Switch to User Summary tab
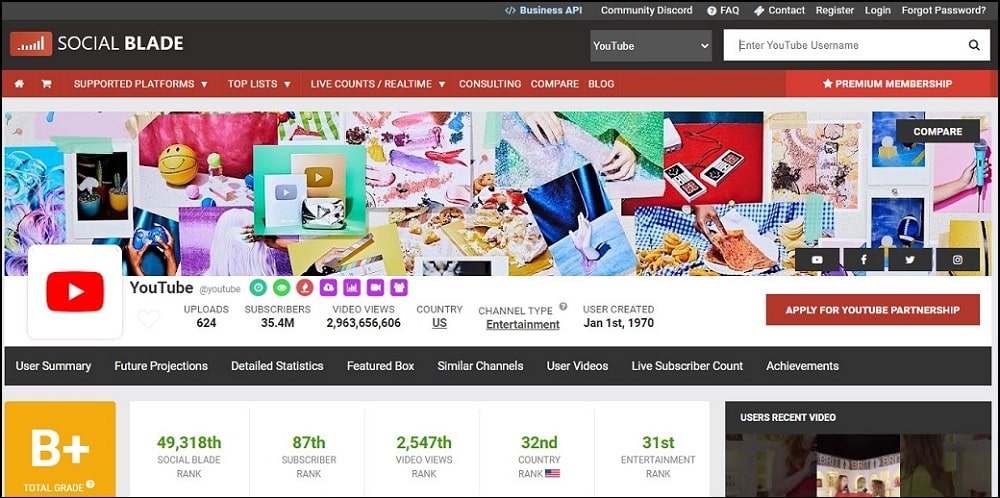This screenshot has height=498, width=1000. point(54,366)
